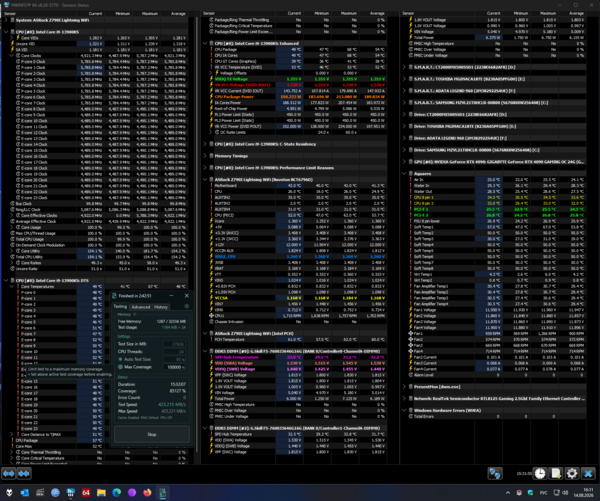Expand Core Distance to TJMAX row

tap(11, 434)
